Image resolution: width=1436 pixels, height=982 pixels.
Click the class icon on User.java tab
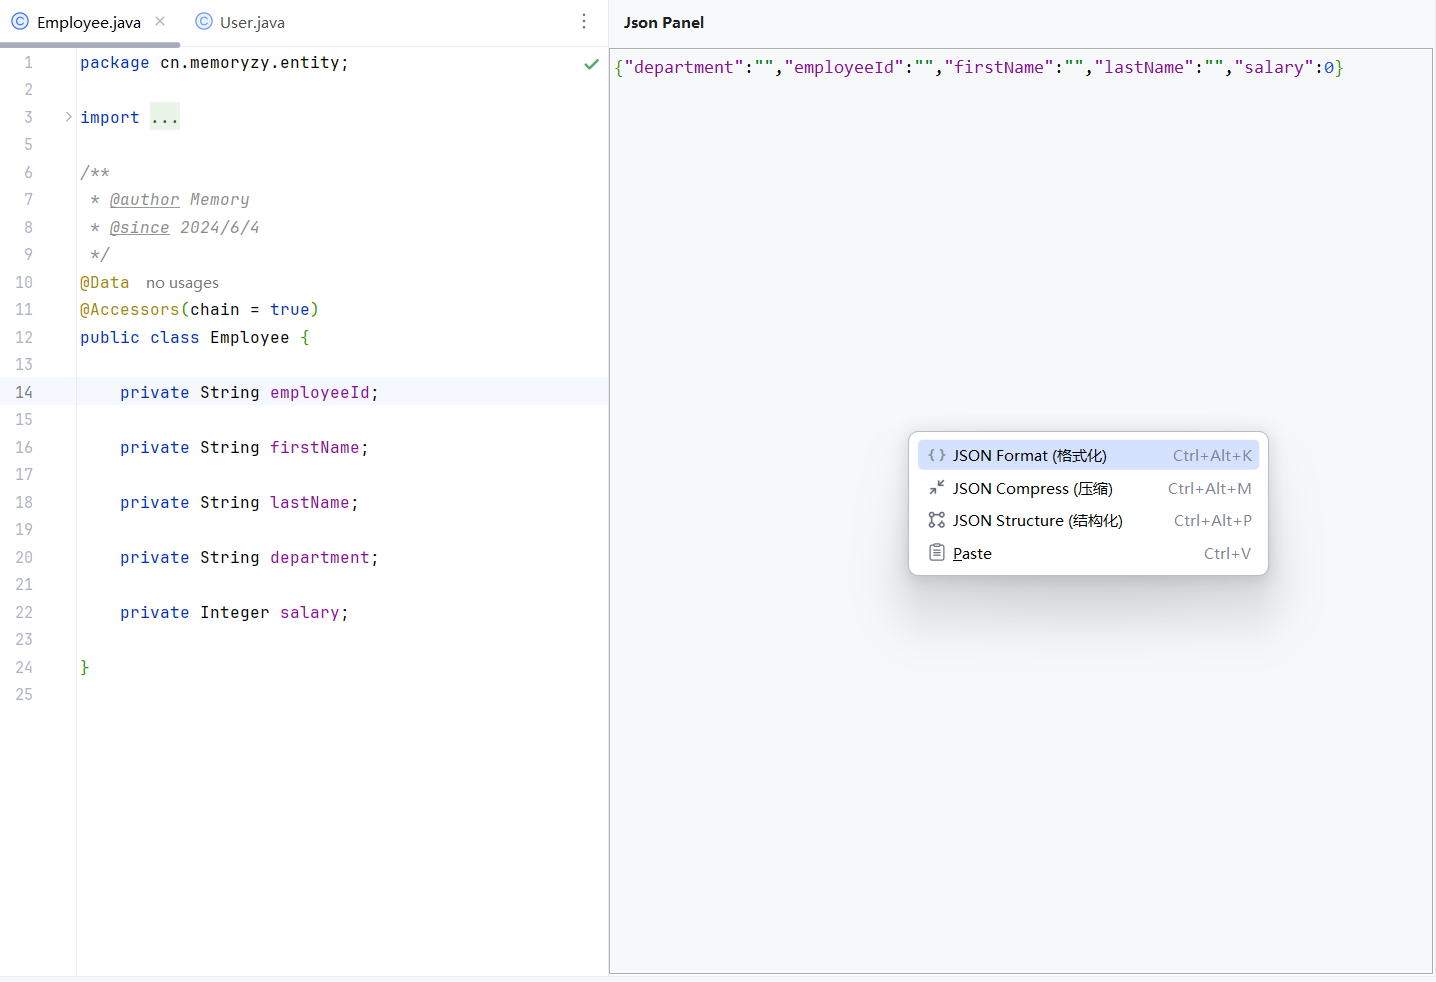tap(203, 21)
